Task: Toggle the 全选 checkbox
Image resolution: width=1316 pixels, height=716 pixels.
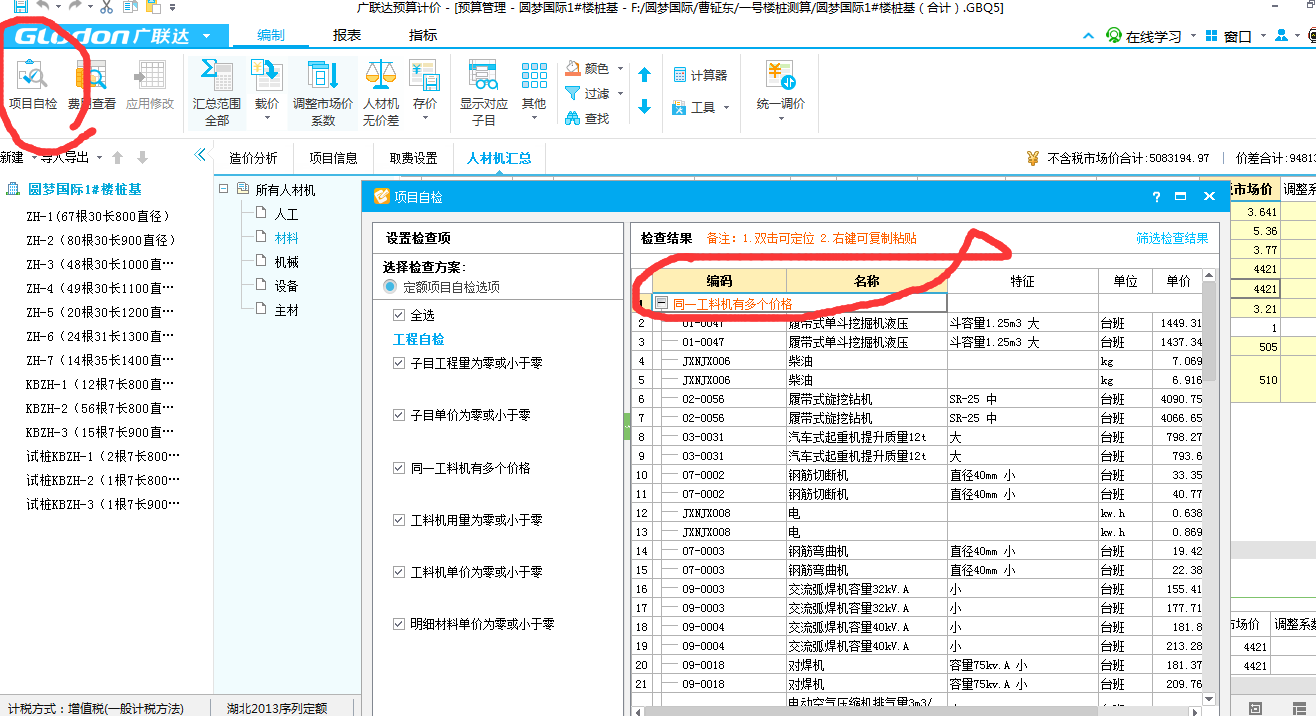Action: (x=400, y=315)
